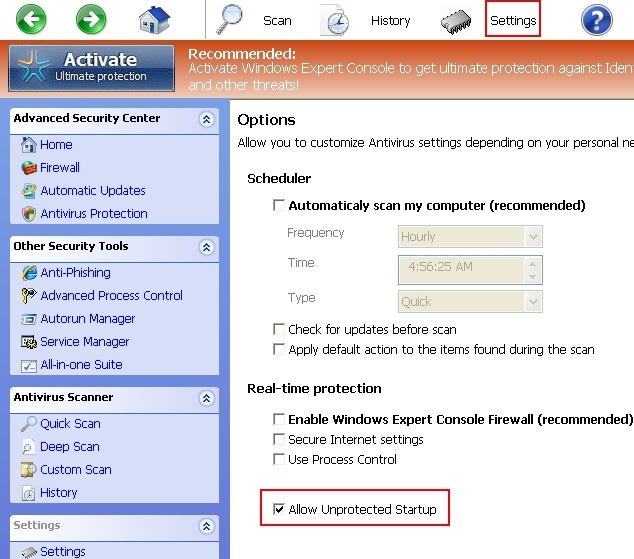The width and height of the screenshot is (634, 559).
Task: Go to the home house icon
Action: [x=154, y=20]
